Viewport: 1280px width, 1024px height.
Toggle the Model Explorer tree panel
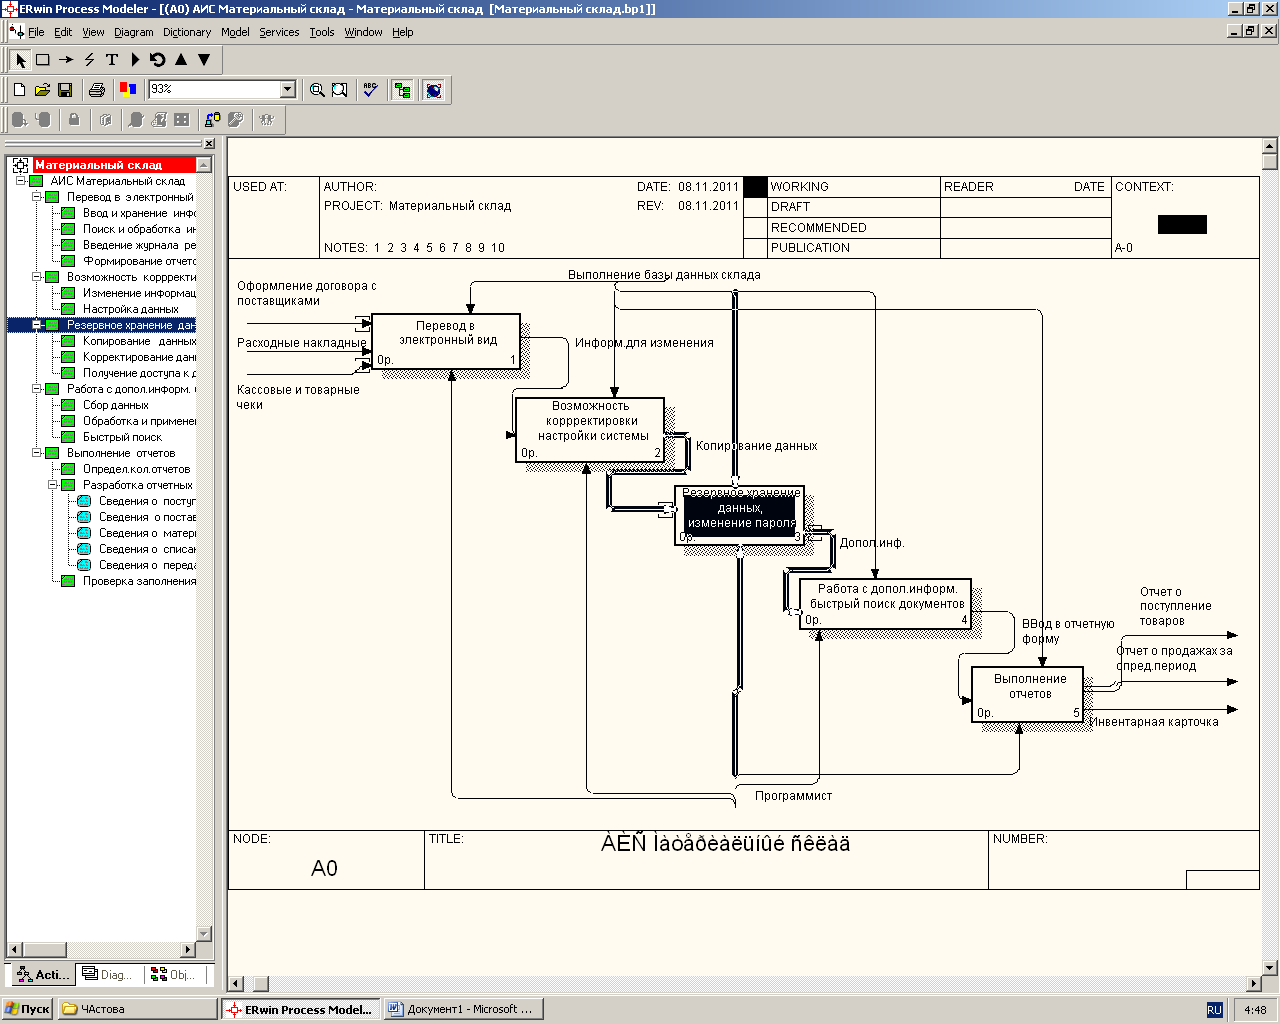(402, 90)
